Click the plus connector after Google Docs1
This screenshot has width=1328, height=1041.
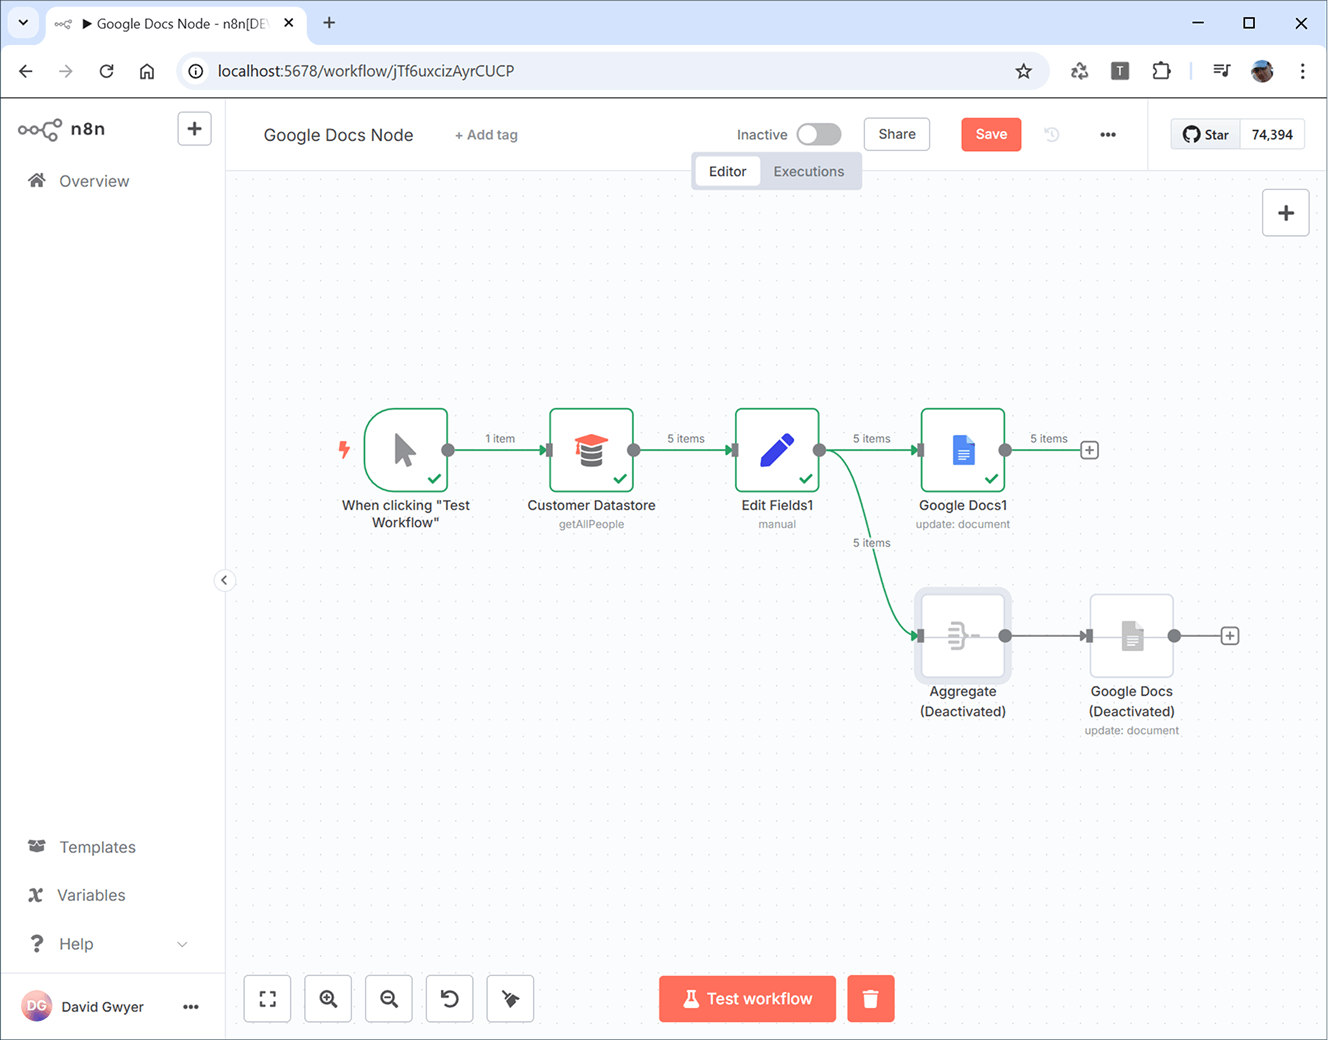click(1090, 450)
